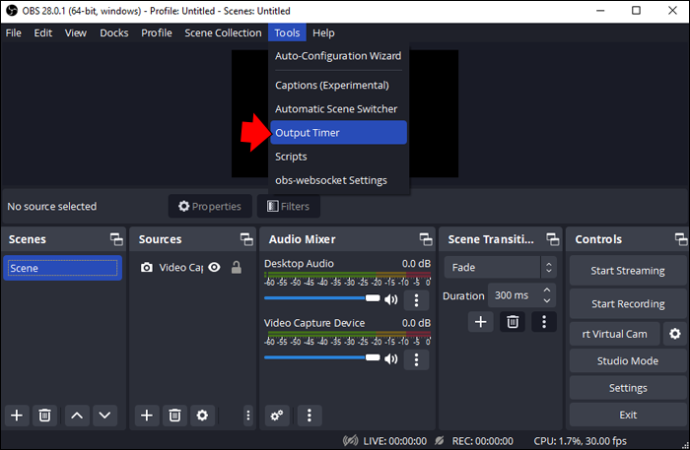The image size is (690, 450).
Task: Choose Scripts from Tools menu
Action: click(338, 157)
